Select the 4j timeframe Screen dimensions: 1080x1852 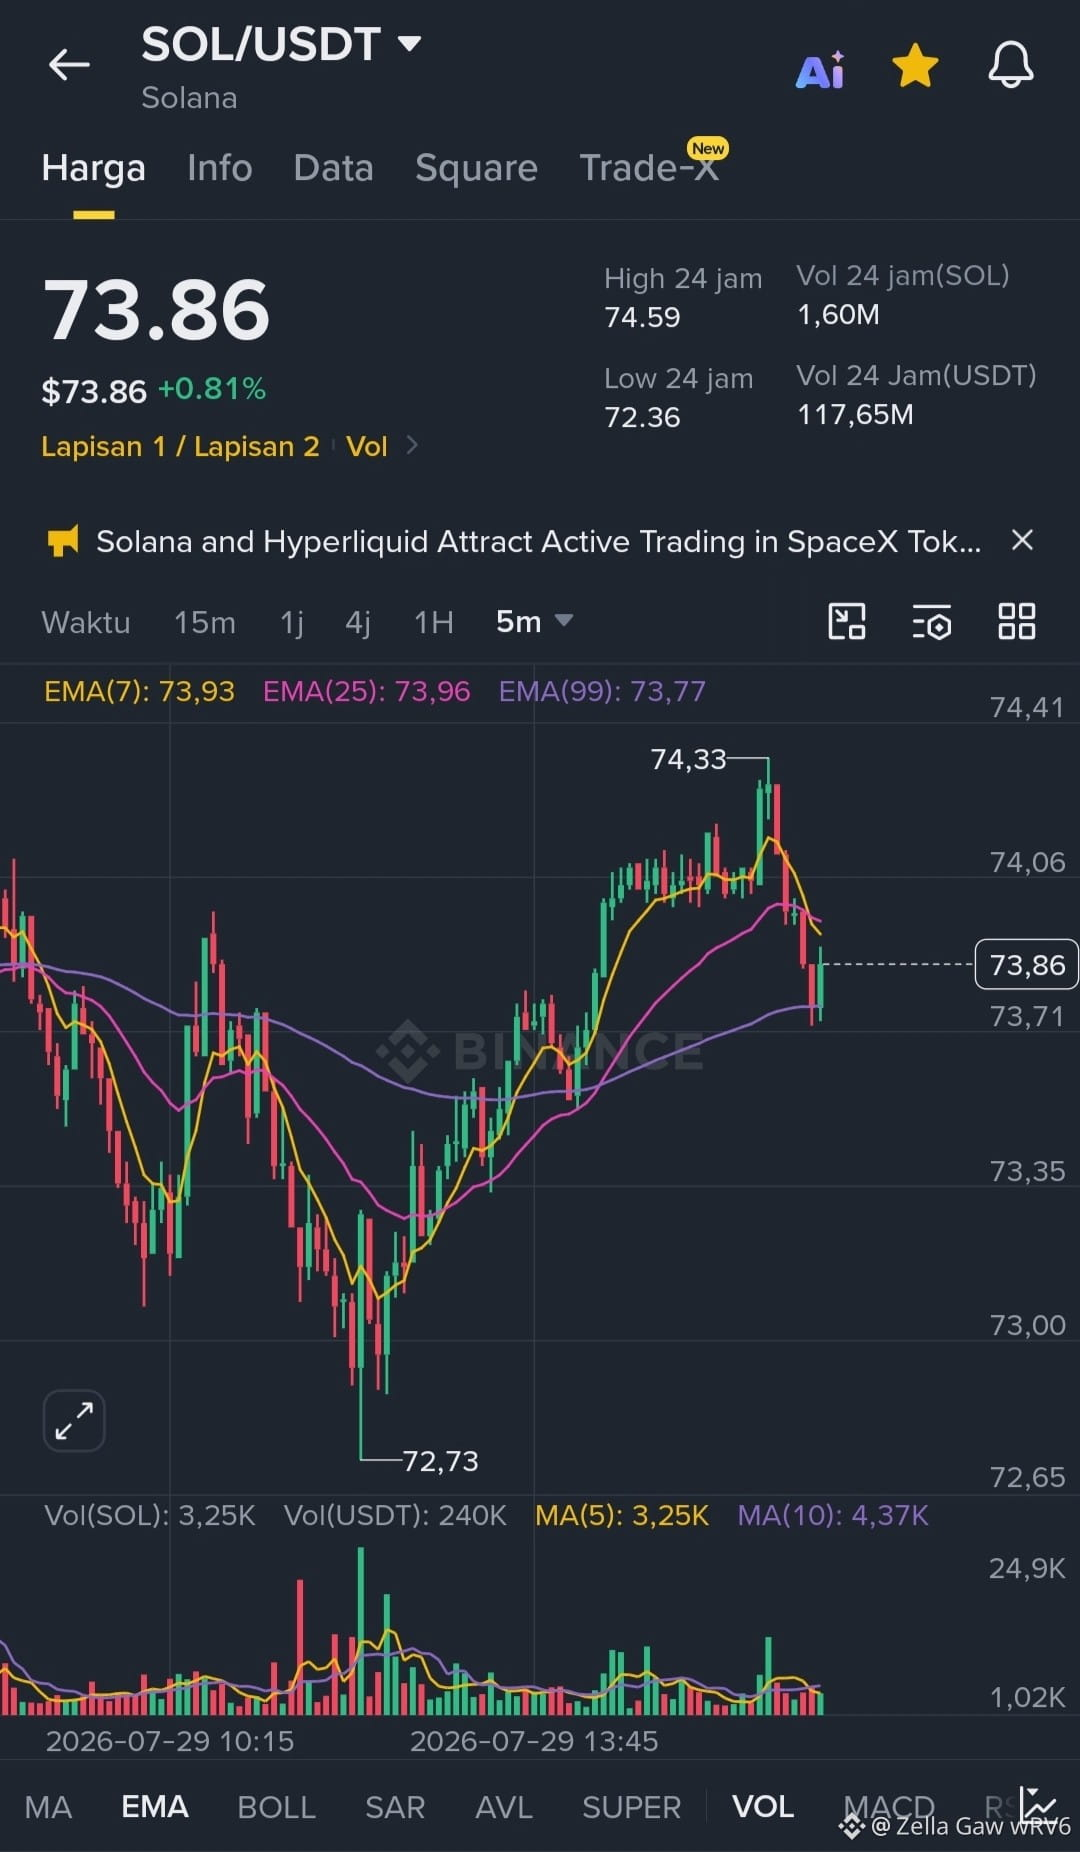click(358, 622)
